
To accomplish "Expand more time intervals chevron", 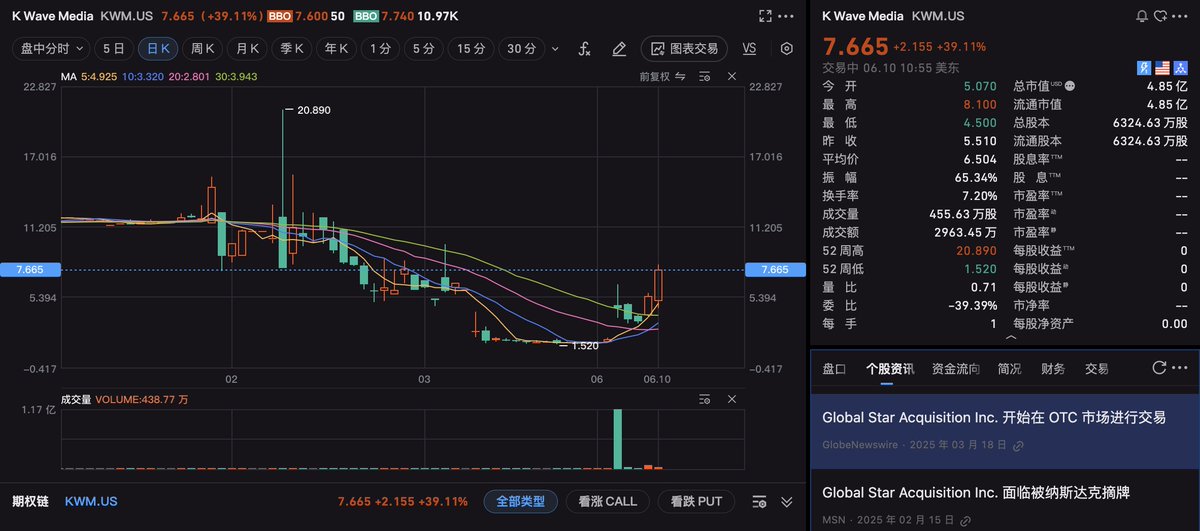I will tap(557, 48).
